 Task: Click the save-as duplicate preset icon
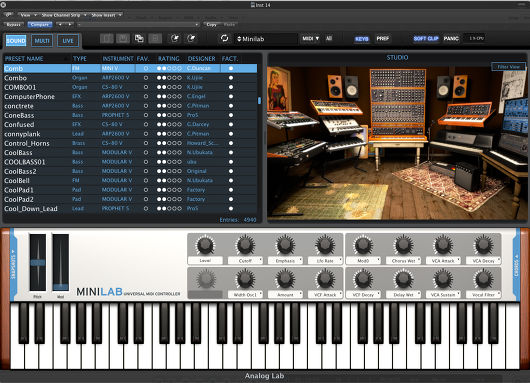[139, 39]
